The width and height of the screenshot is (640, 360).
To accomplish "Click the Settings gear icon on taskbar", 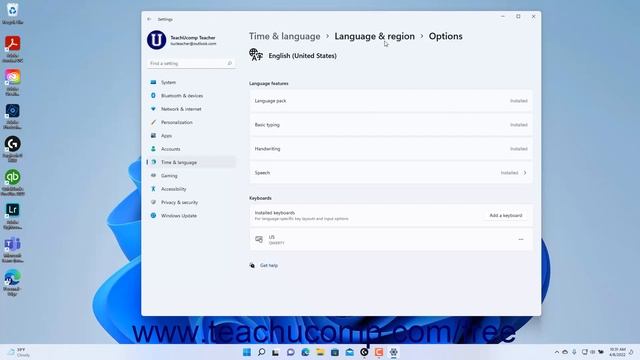I will click(393, 352).
